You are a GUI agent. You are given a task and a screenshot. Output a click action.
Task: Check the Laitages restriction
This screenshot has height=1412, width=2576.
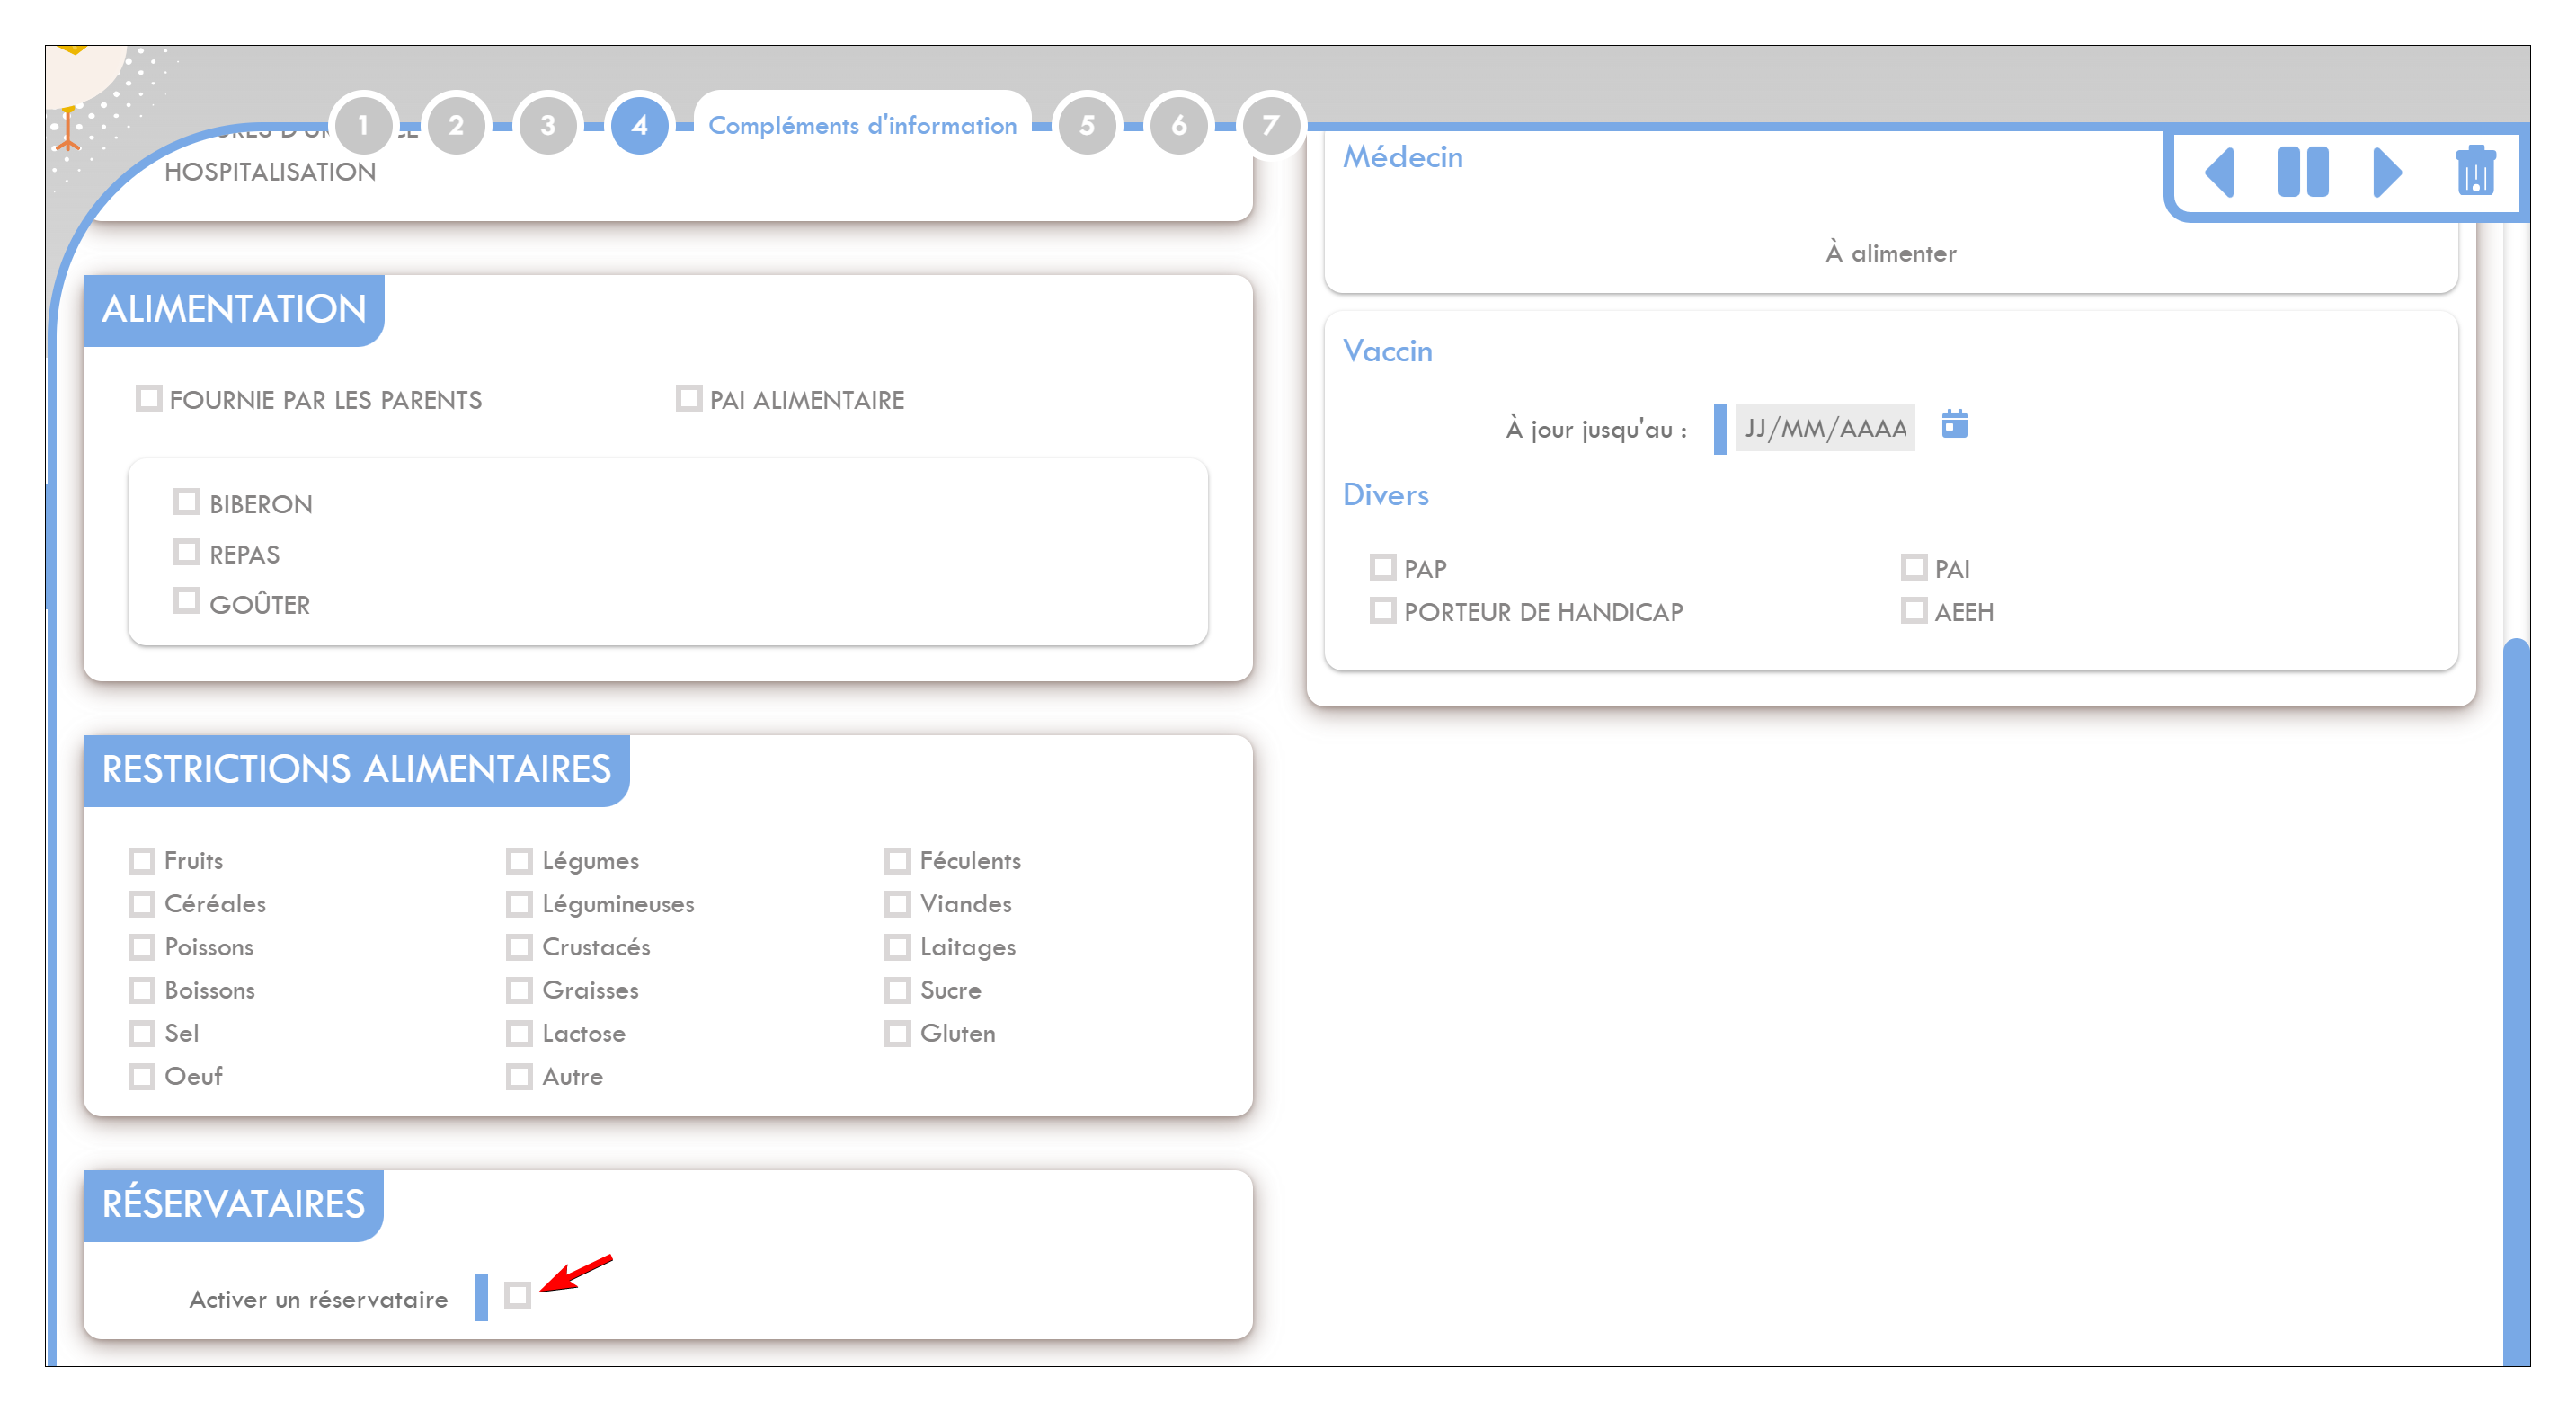[898, 946]
